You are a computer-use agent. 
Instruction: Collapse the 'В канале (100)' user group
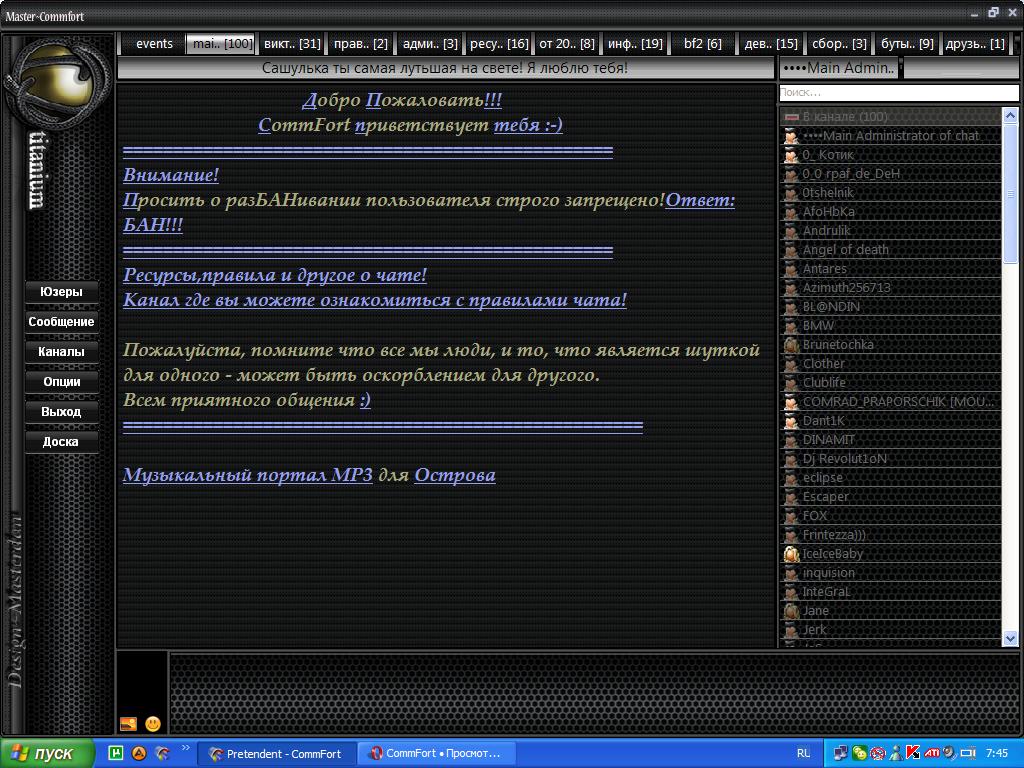pos(791,117)
